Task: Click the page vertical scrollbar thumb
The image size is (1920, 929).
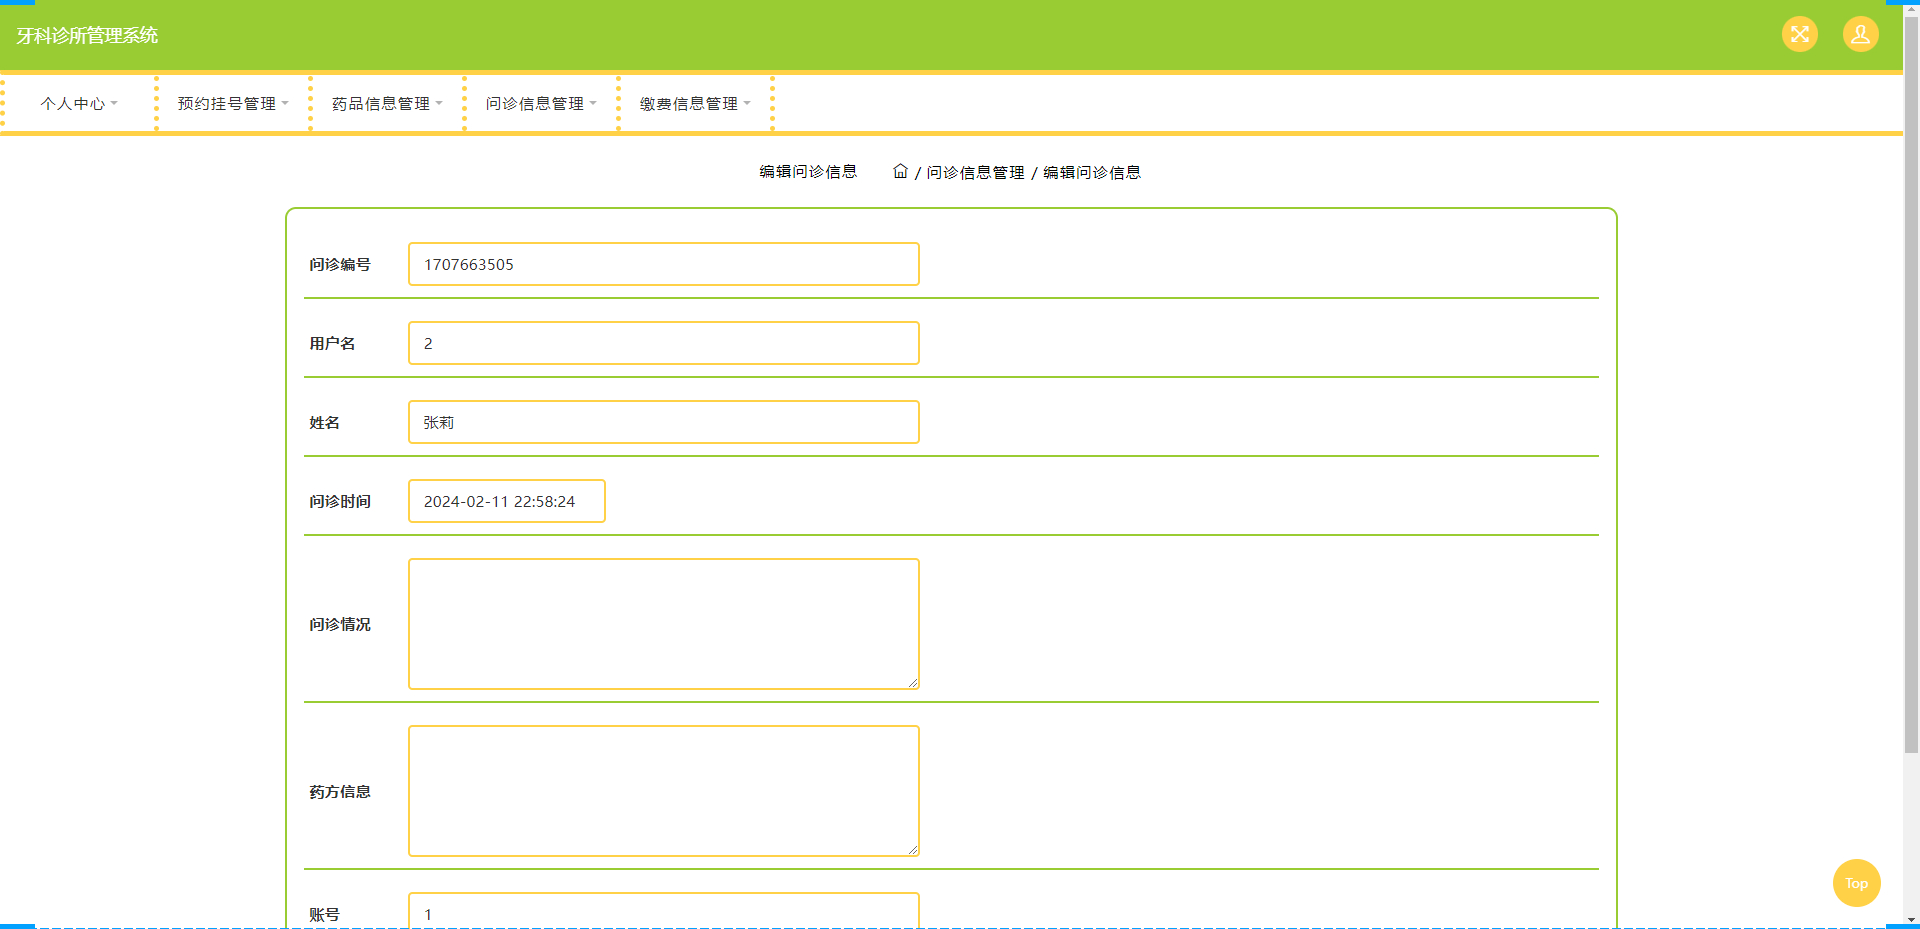Action: 1911,385
